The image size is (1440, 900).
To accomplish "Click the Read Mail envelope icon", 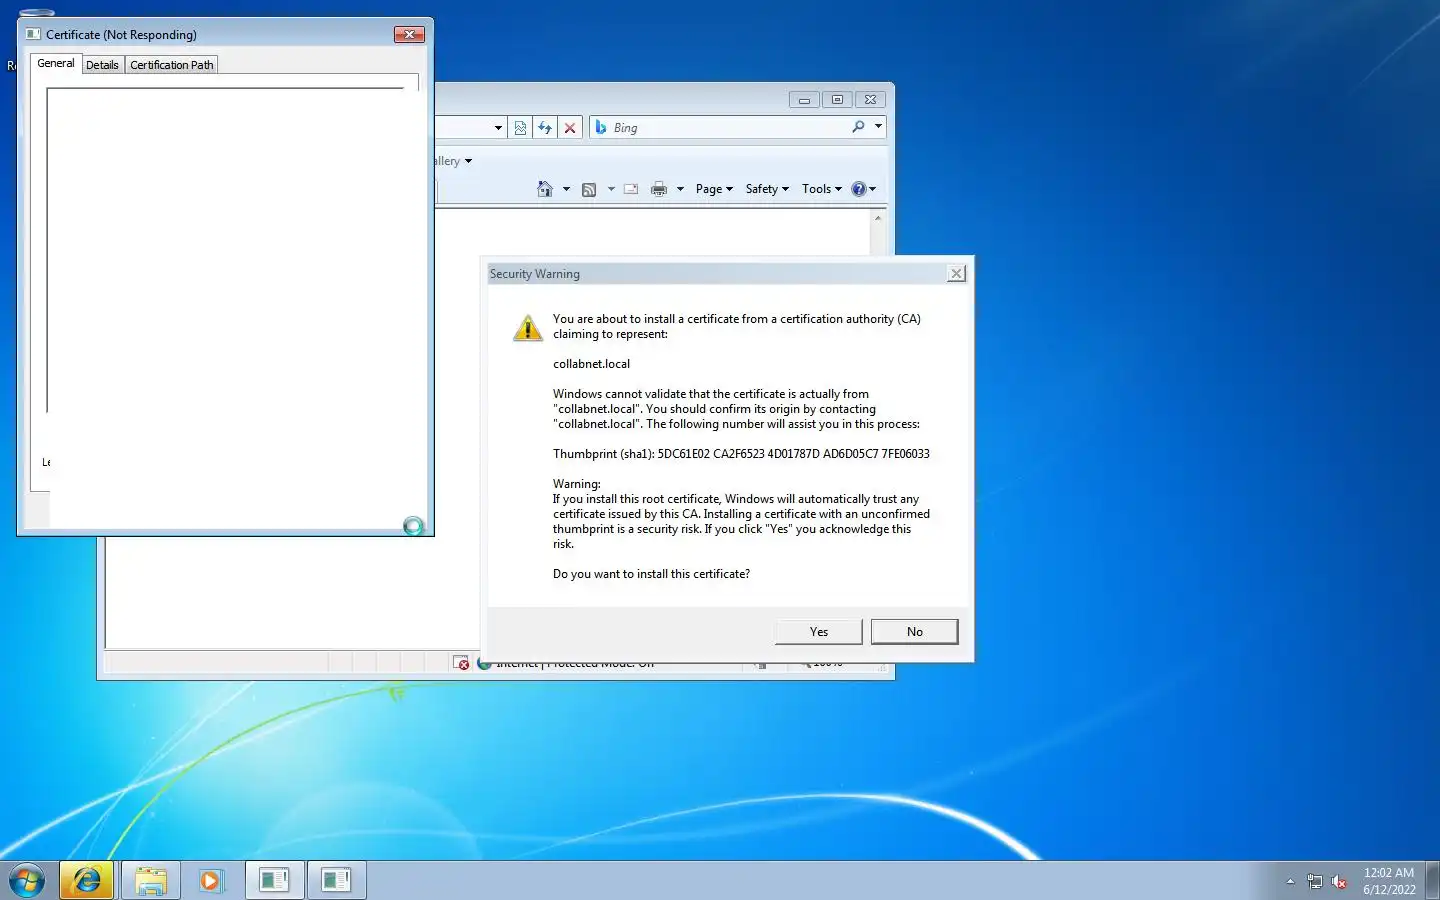I will tap(631, 189).
